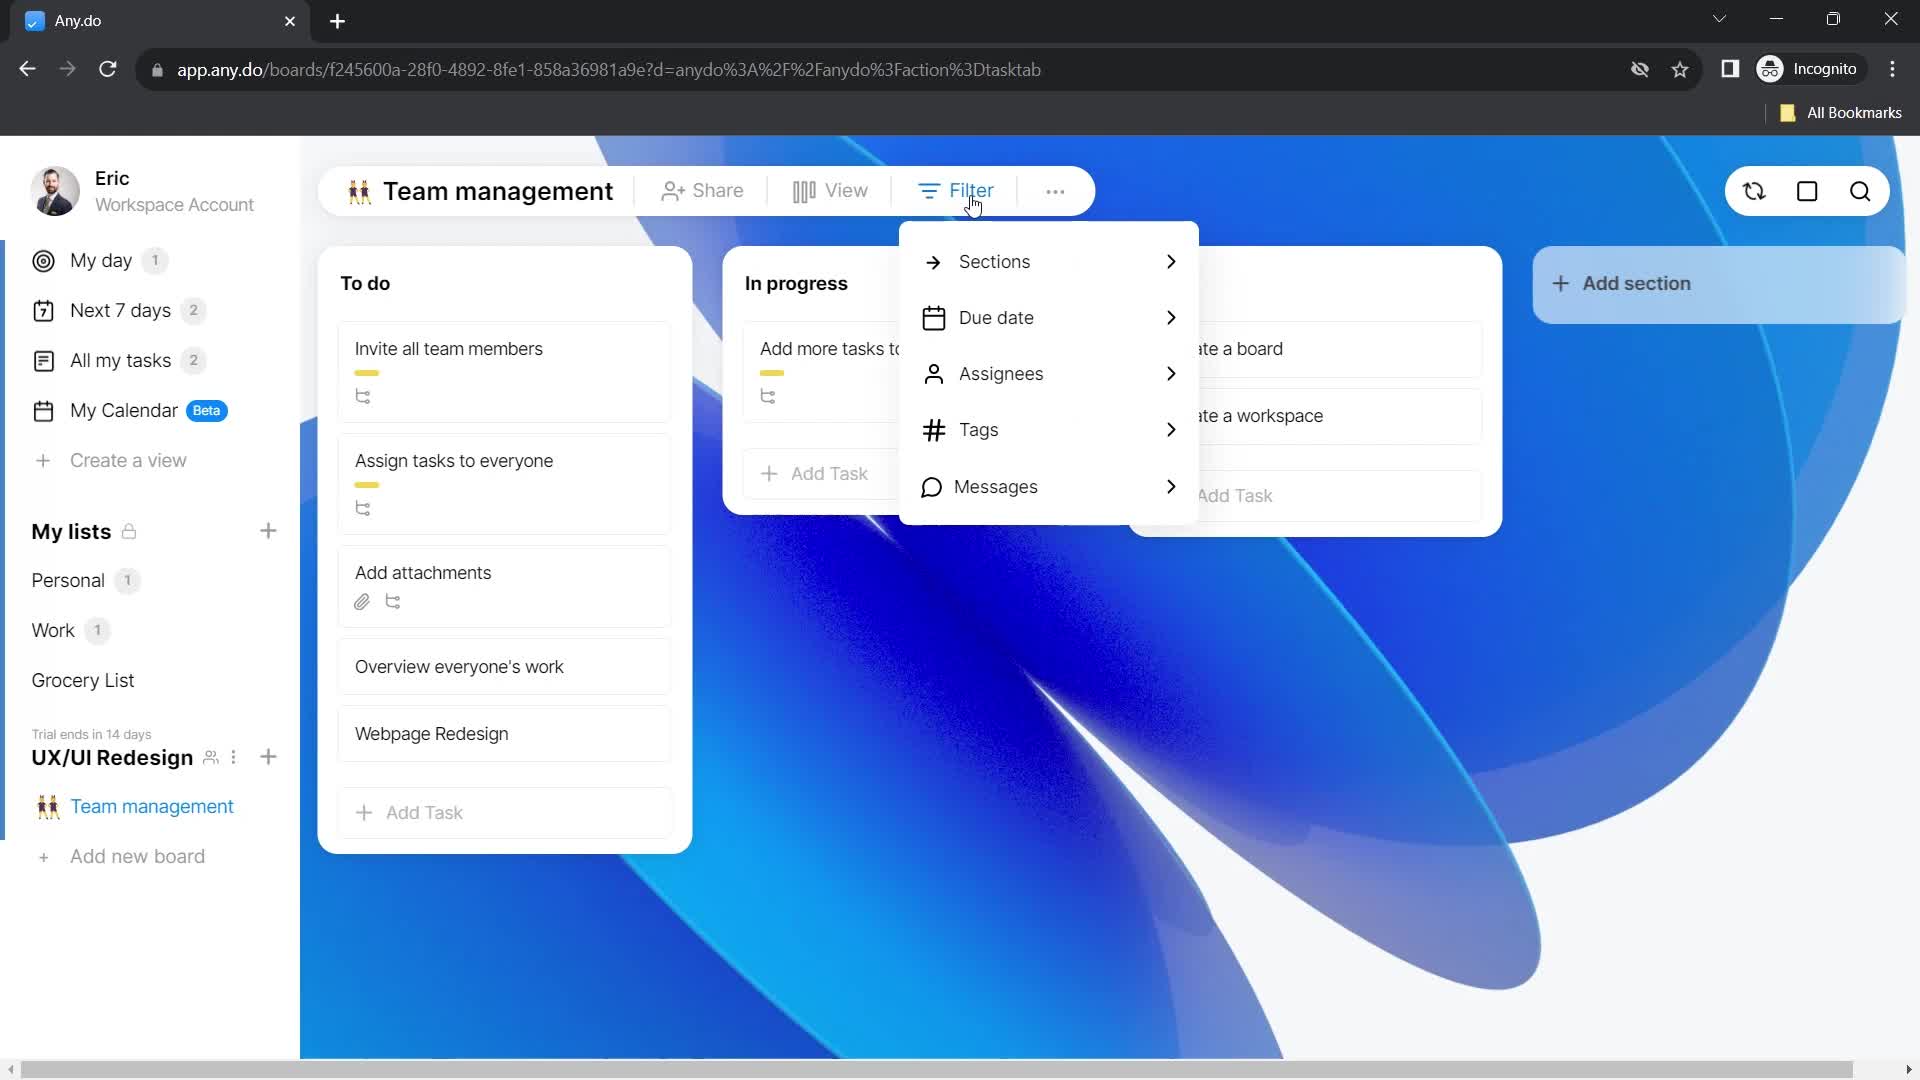Click the browser address bar URL
The width and height of the screenshot is (1920, 1080).
tap(608, 70)
